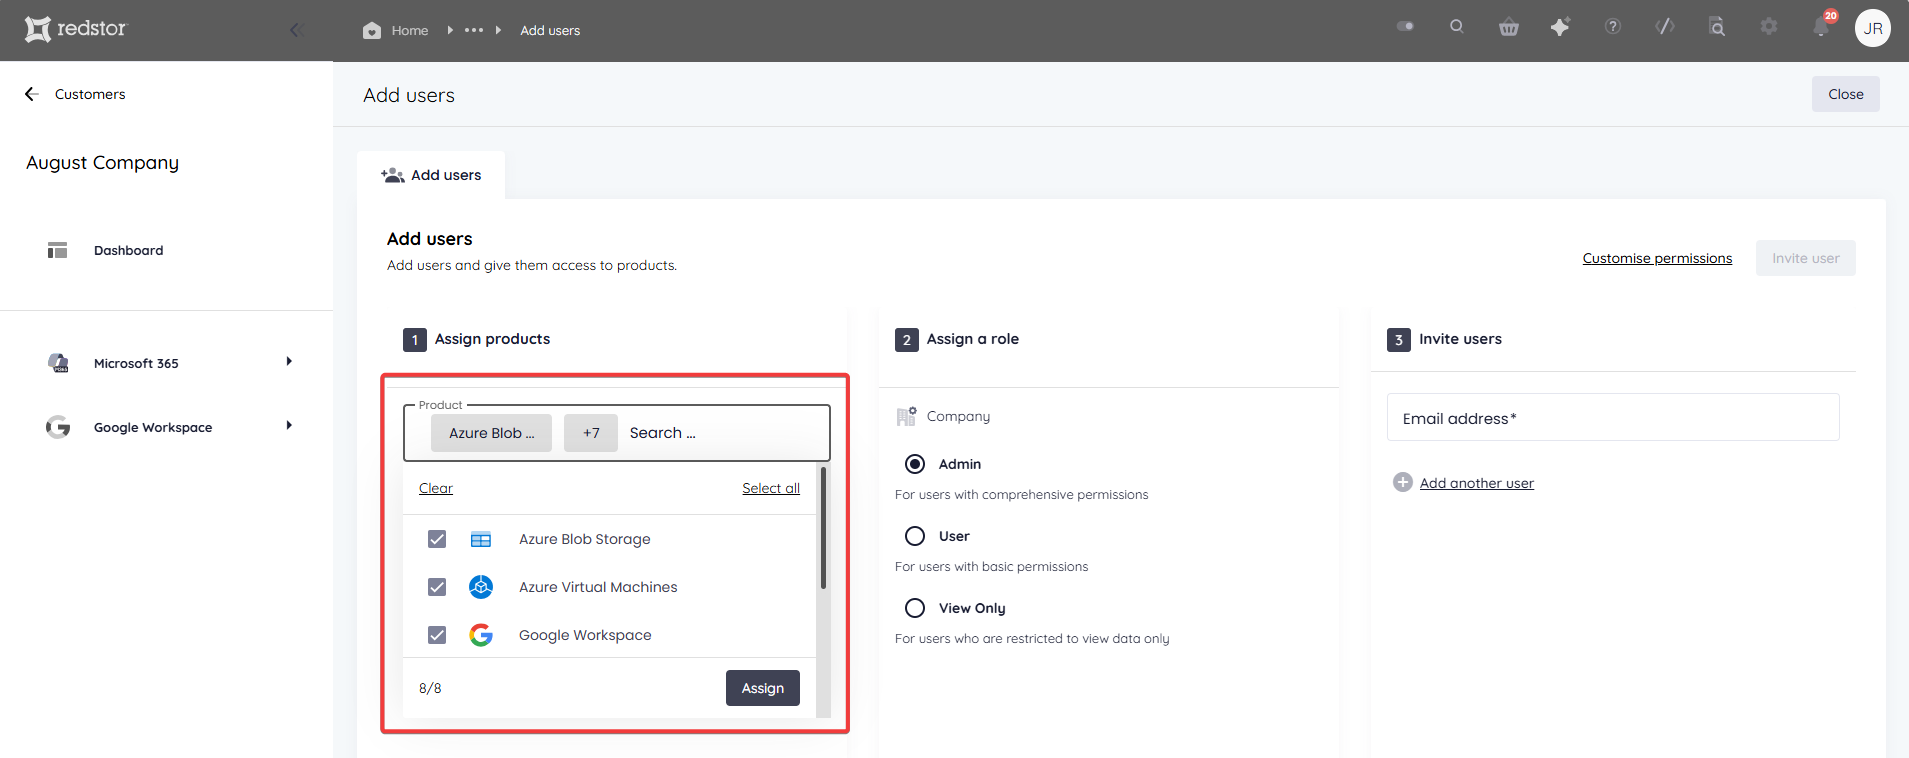Click the August Company heading

tap(102, 163)
